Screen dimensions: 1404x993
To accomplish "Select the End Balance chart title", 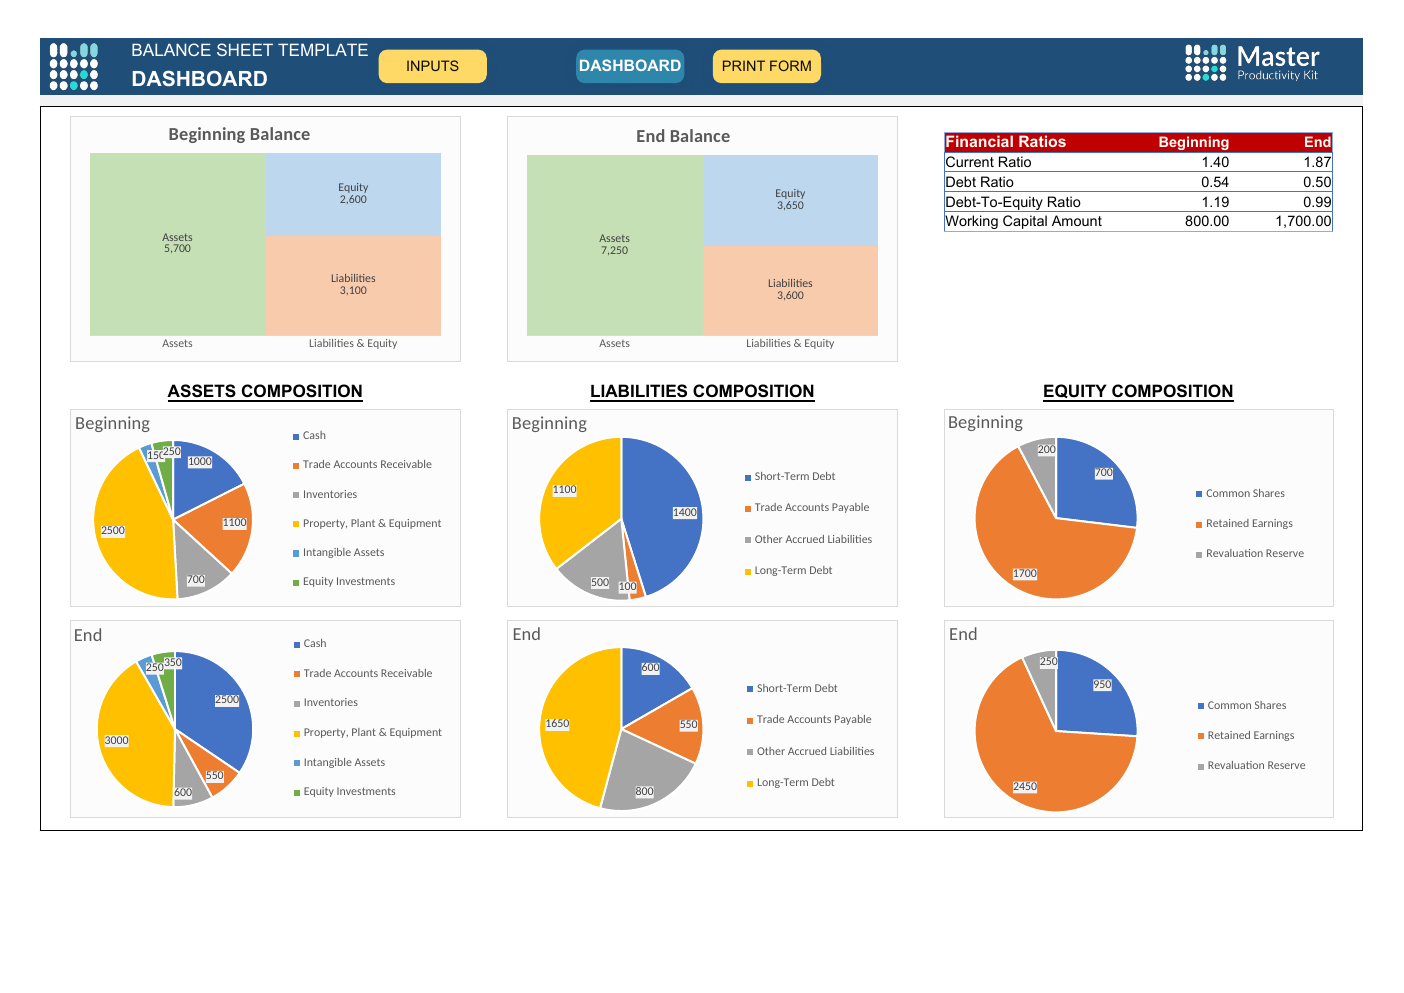I will pos(683,136).
